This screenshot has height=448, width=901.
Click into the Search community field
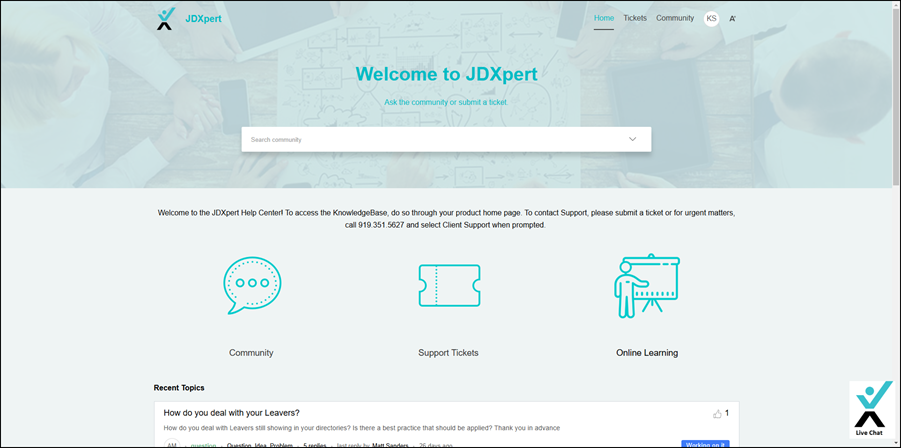click(430, 139)
